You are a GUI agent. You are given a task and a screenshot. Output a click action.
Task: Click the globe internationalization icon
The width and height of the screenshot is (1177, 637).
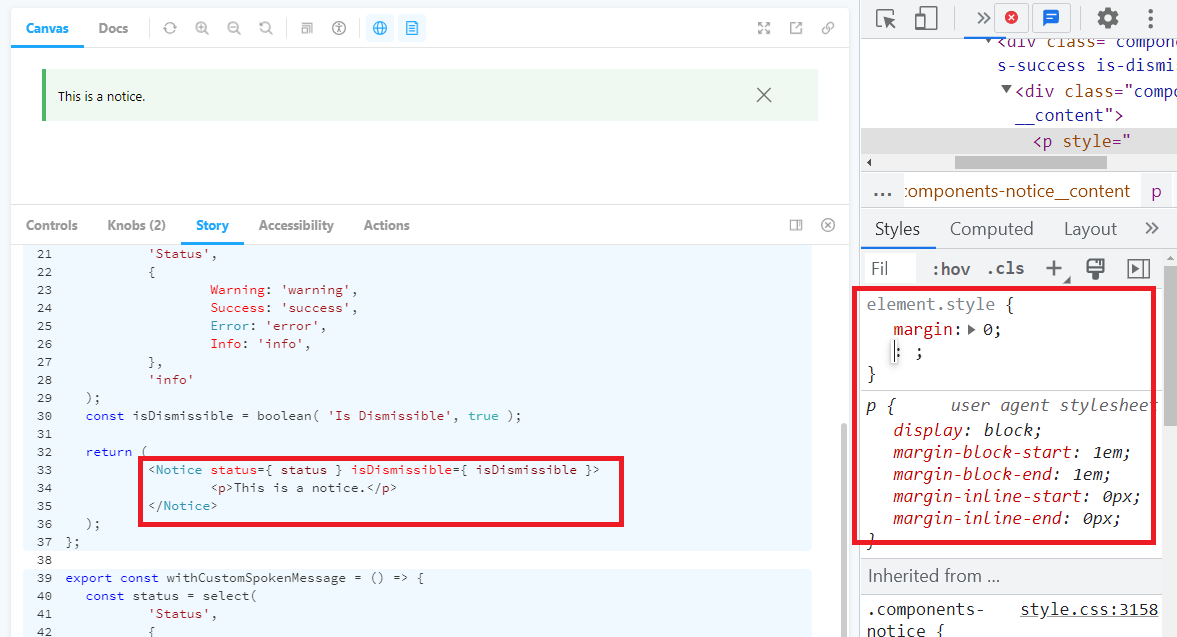pos(379,28)
